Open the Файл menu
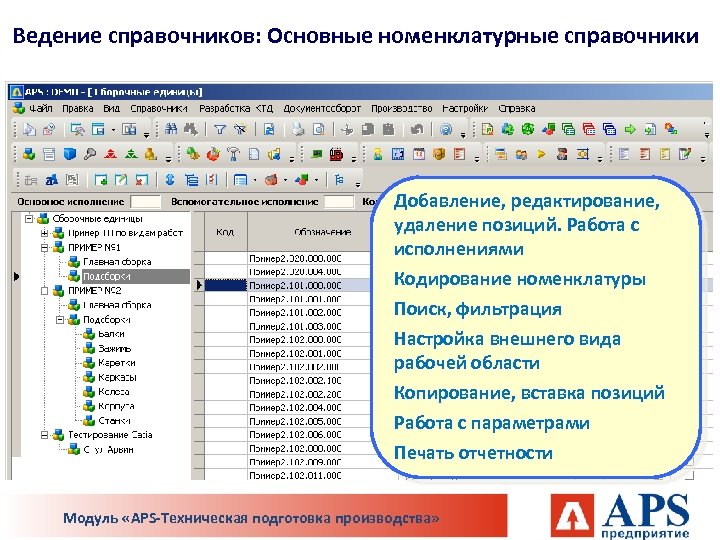 (40, 109)
